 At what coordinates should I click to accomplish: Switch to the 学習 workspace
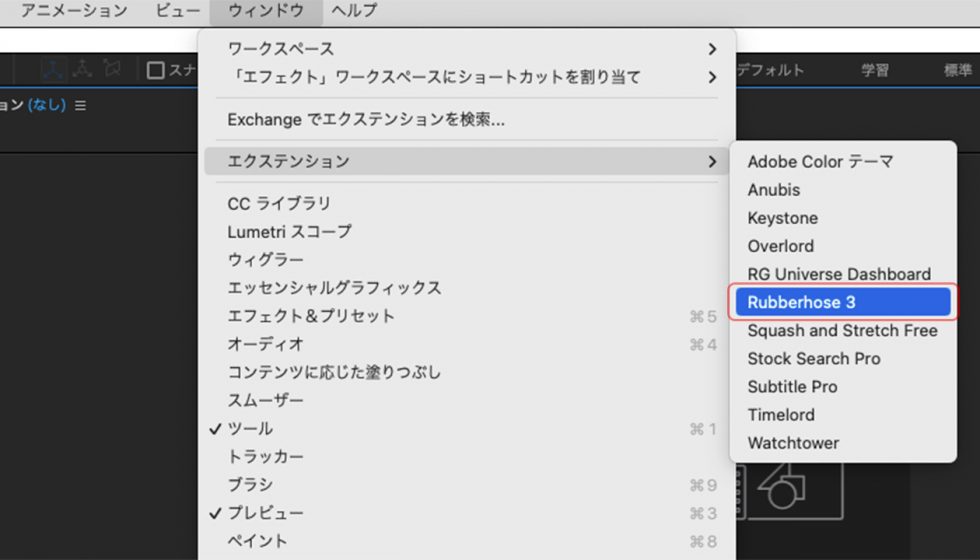(874, 70)
